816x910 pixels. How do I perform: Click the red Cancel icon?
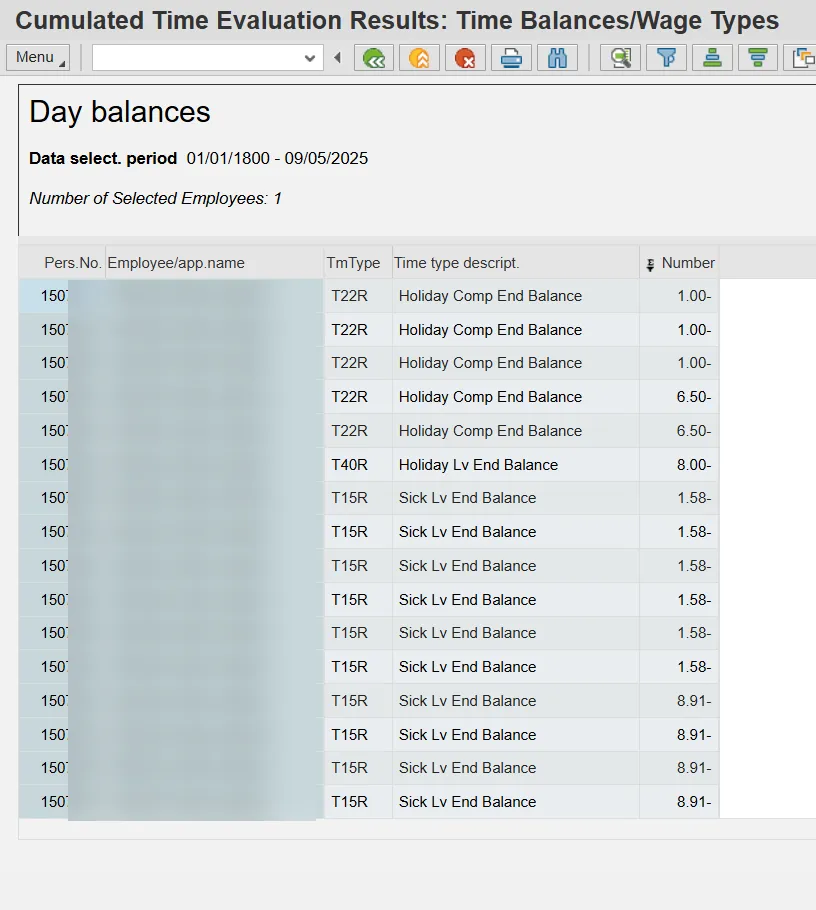pyautogui.click(x=465, y=58)
